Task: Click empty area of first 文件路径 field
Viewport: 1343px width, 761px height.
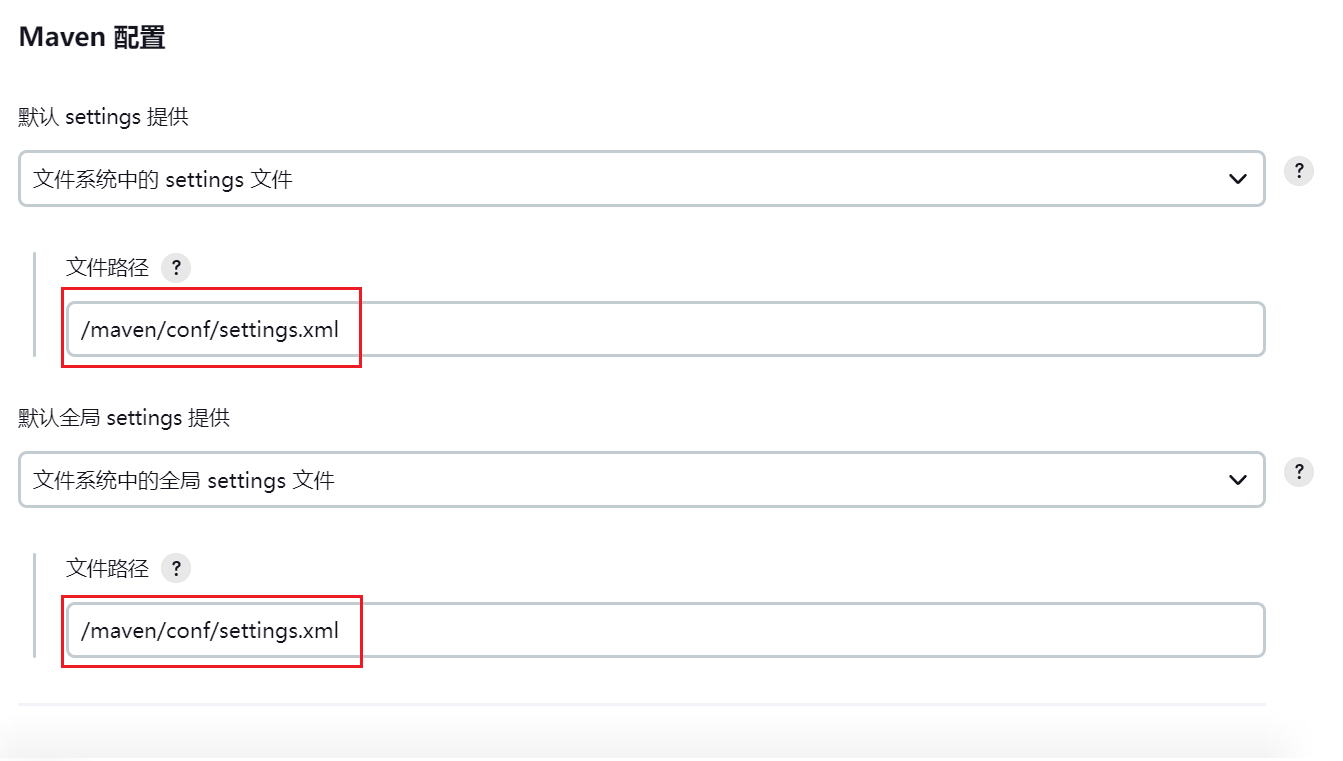Action: pyautogui.click(x=800, y=329)
